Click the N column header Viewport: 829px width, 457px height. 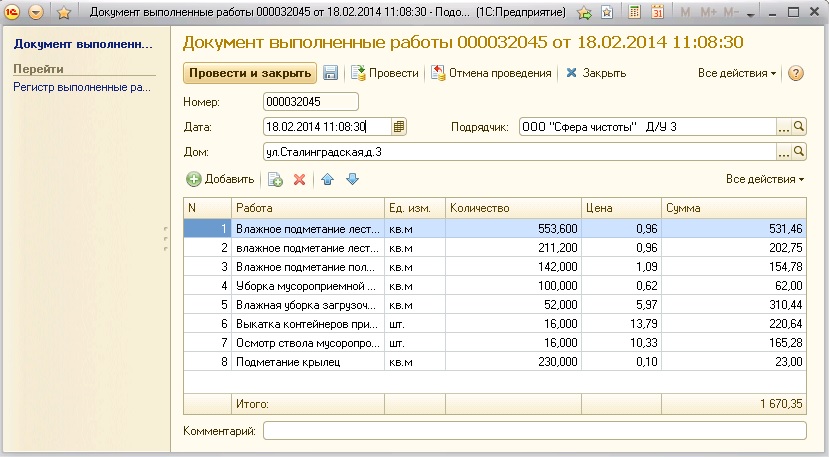[x=207, y=208]
